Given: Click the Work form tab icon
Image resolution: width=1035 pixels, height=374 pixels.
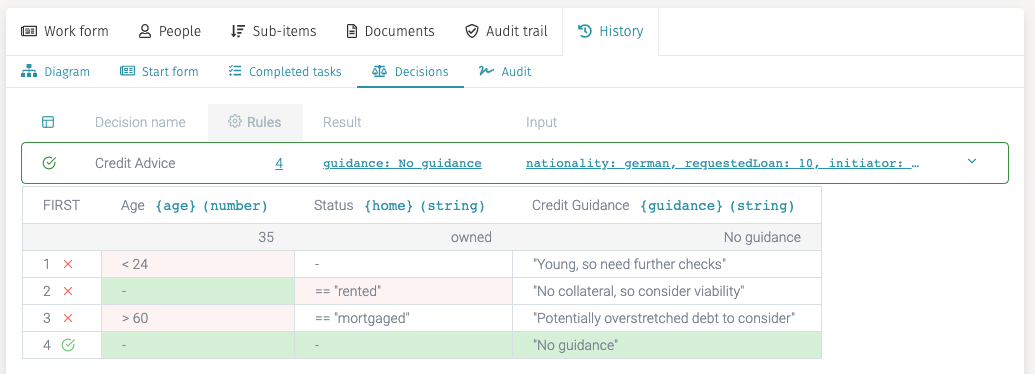Looking at the screenshot, I should (28, 31).
